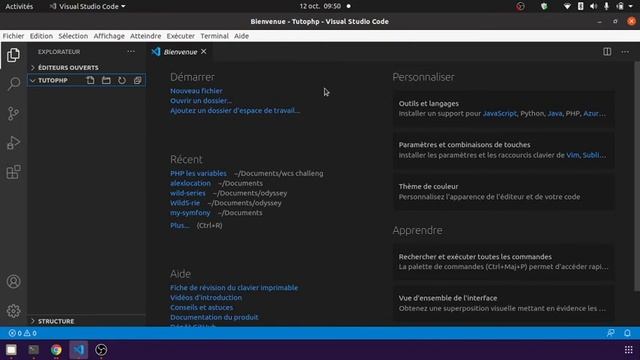This screenshot has width=640, height=360.
Task: Click Ajoutez un dossier d'espace de travail
Action: point(235,110)
